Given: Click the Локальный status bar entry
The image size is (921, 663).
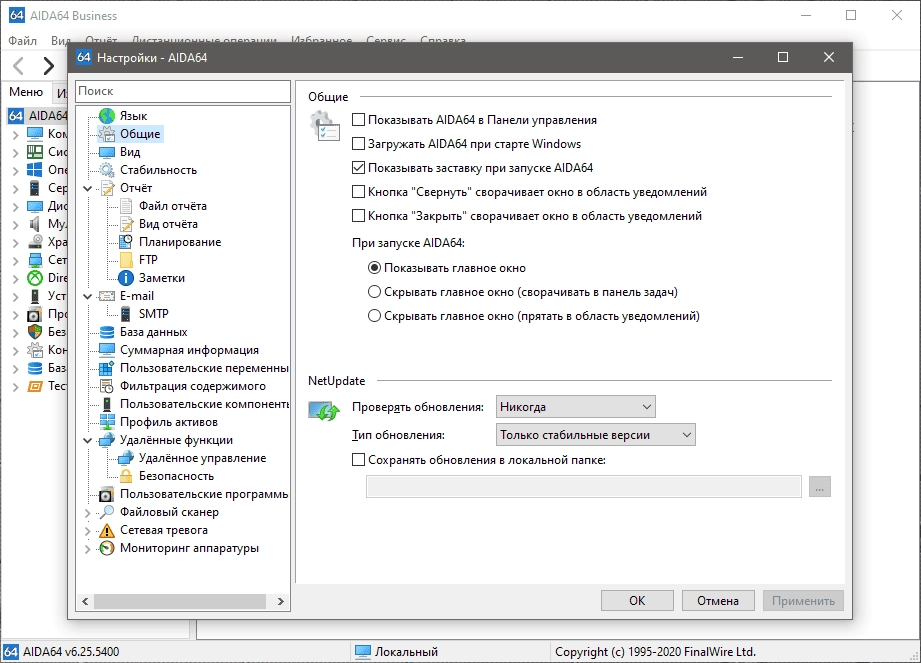Looking at the screenshot, I should pos(397,652).
